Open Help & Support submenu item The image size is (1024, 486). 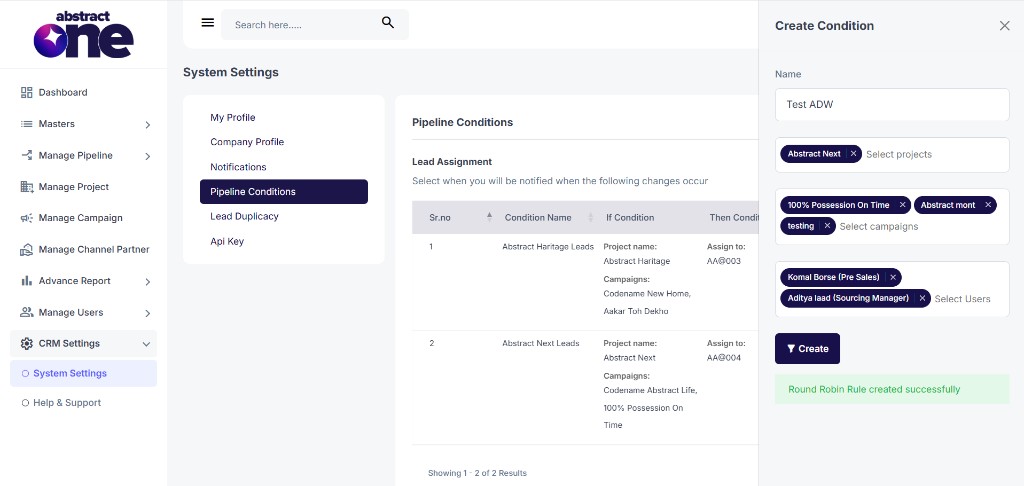67,403
